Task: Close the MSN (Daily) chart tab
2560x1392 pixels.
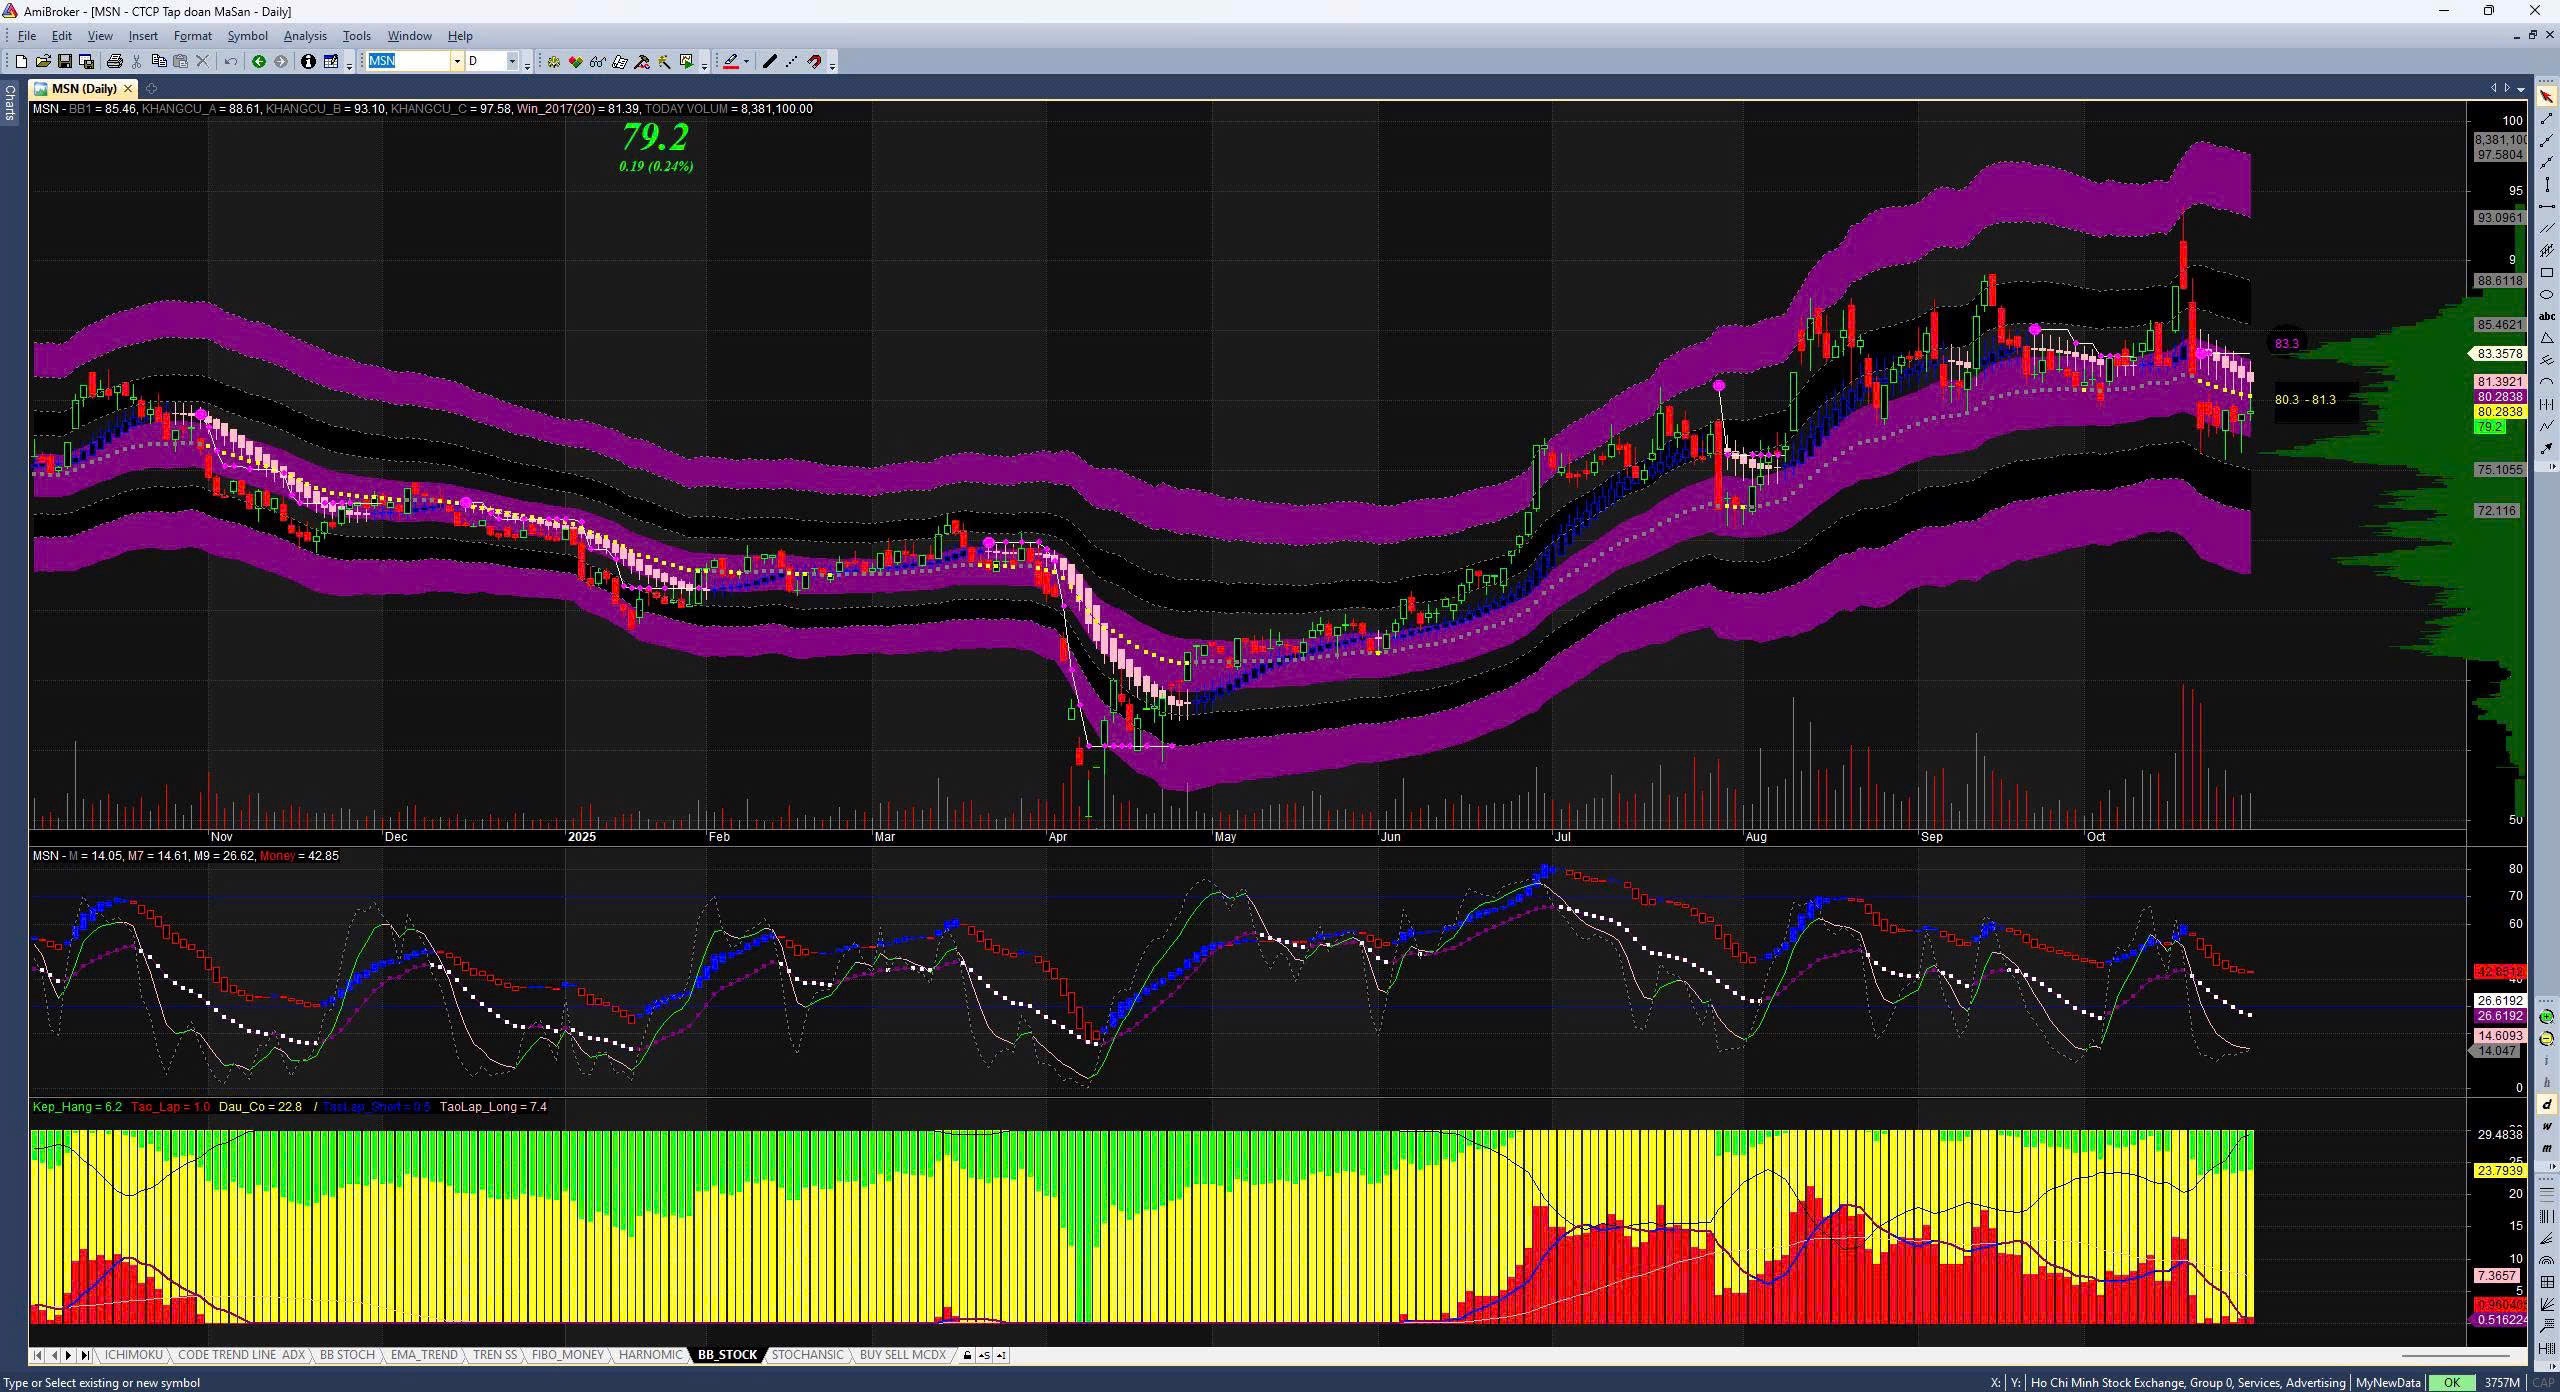Action: [x=128, y=89]
